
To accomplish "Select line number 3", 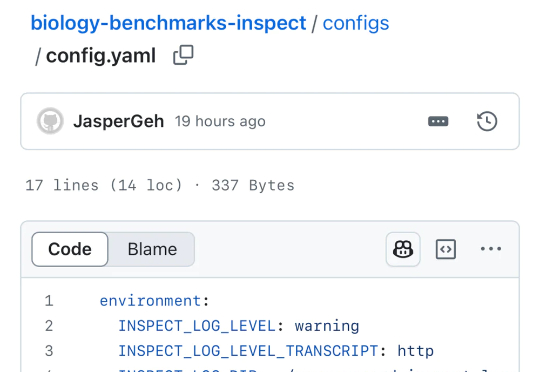I will 49,351.
